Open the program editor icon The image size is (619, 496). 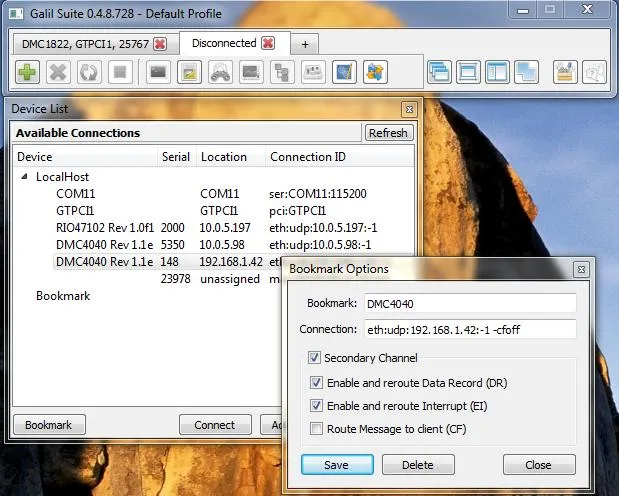tap(189, 72)
